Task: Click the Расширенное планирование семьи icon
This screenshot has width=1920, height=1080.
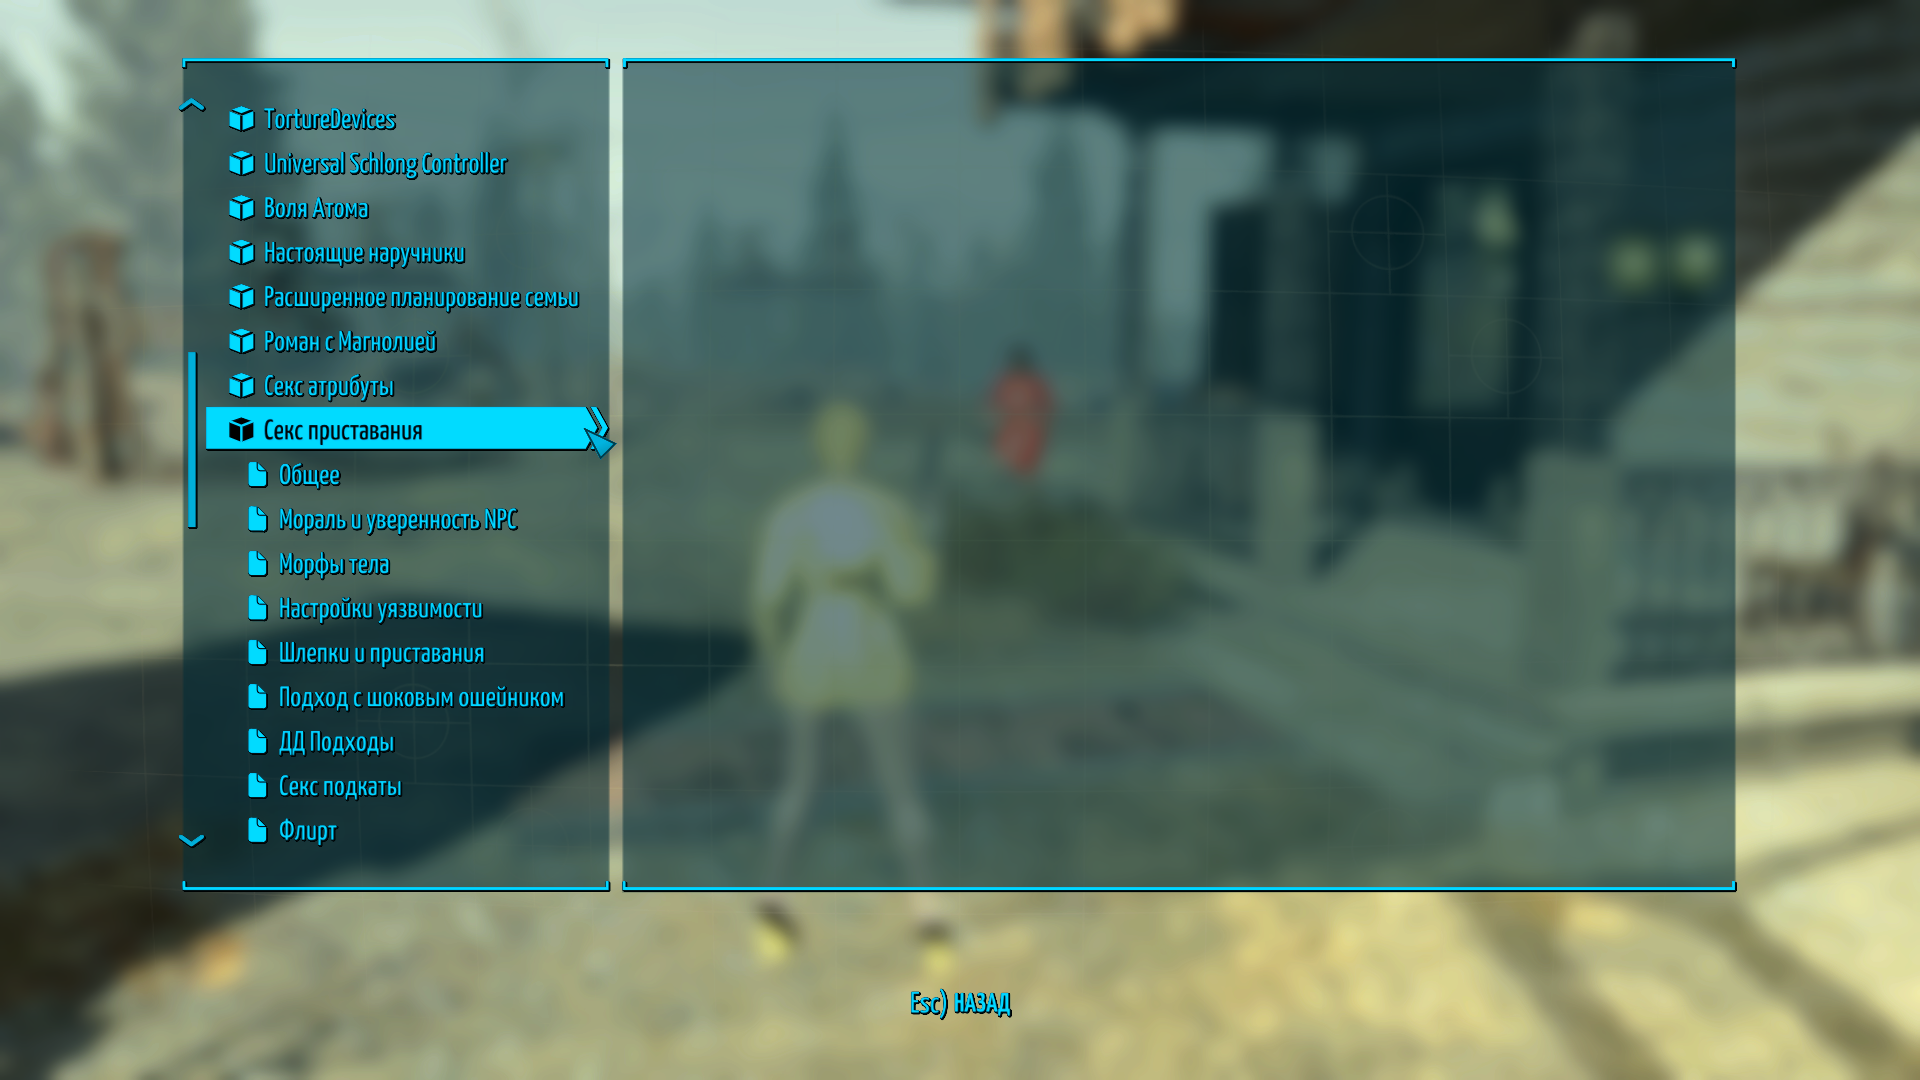Action: (241, 295)
